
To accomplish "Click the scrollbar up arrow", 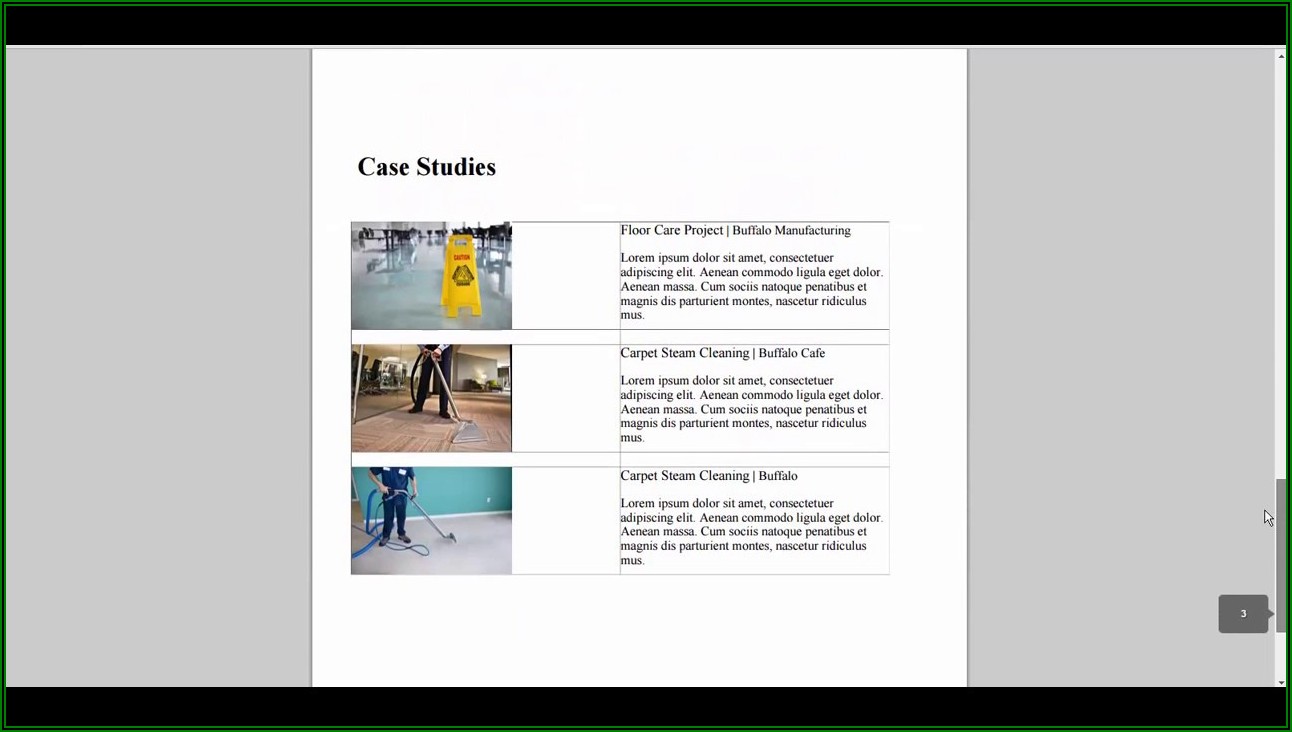I will (1281, 56).
